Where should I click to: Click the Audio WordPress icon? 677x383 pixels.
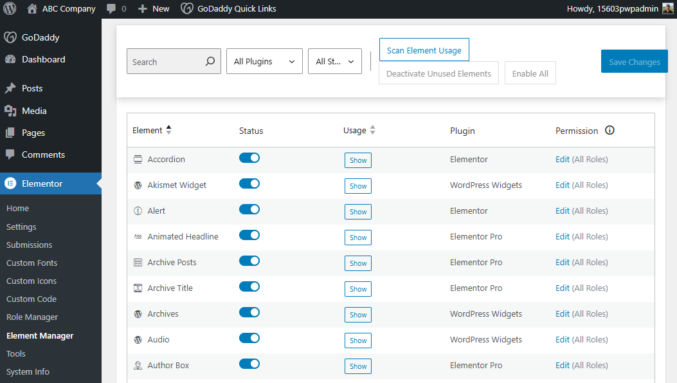pos(138,340)
